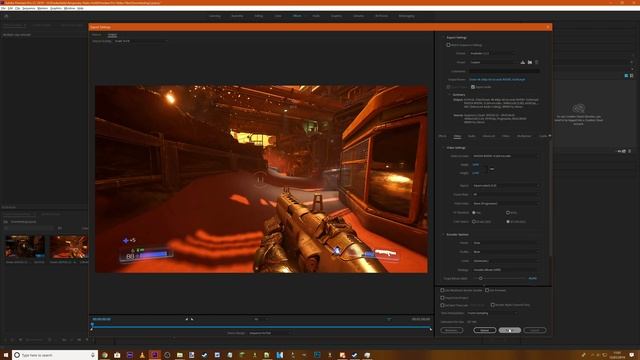Open the Editing workspace in Premiere's top bar
Screen dimensions: 640x360
click(x=258, y=16)
